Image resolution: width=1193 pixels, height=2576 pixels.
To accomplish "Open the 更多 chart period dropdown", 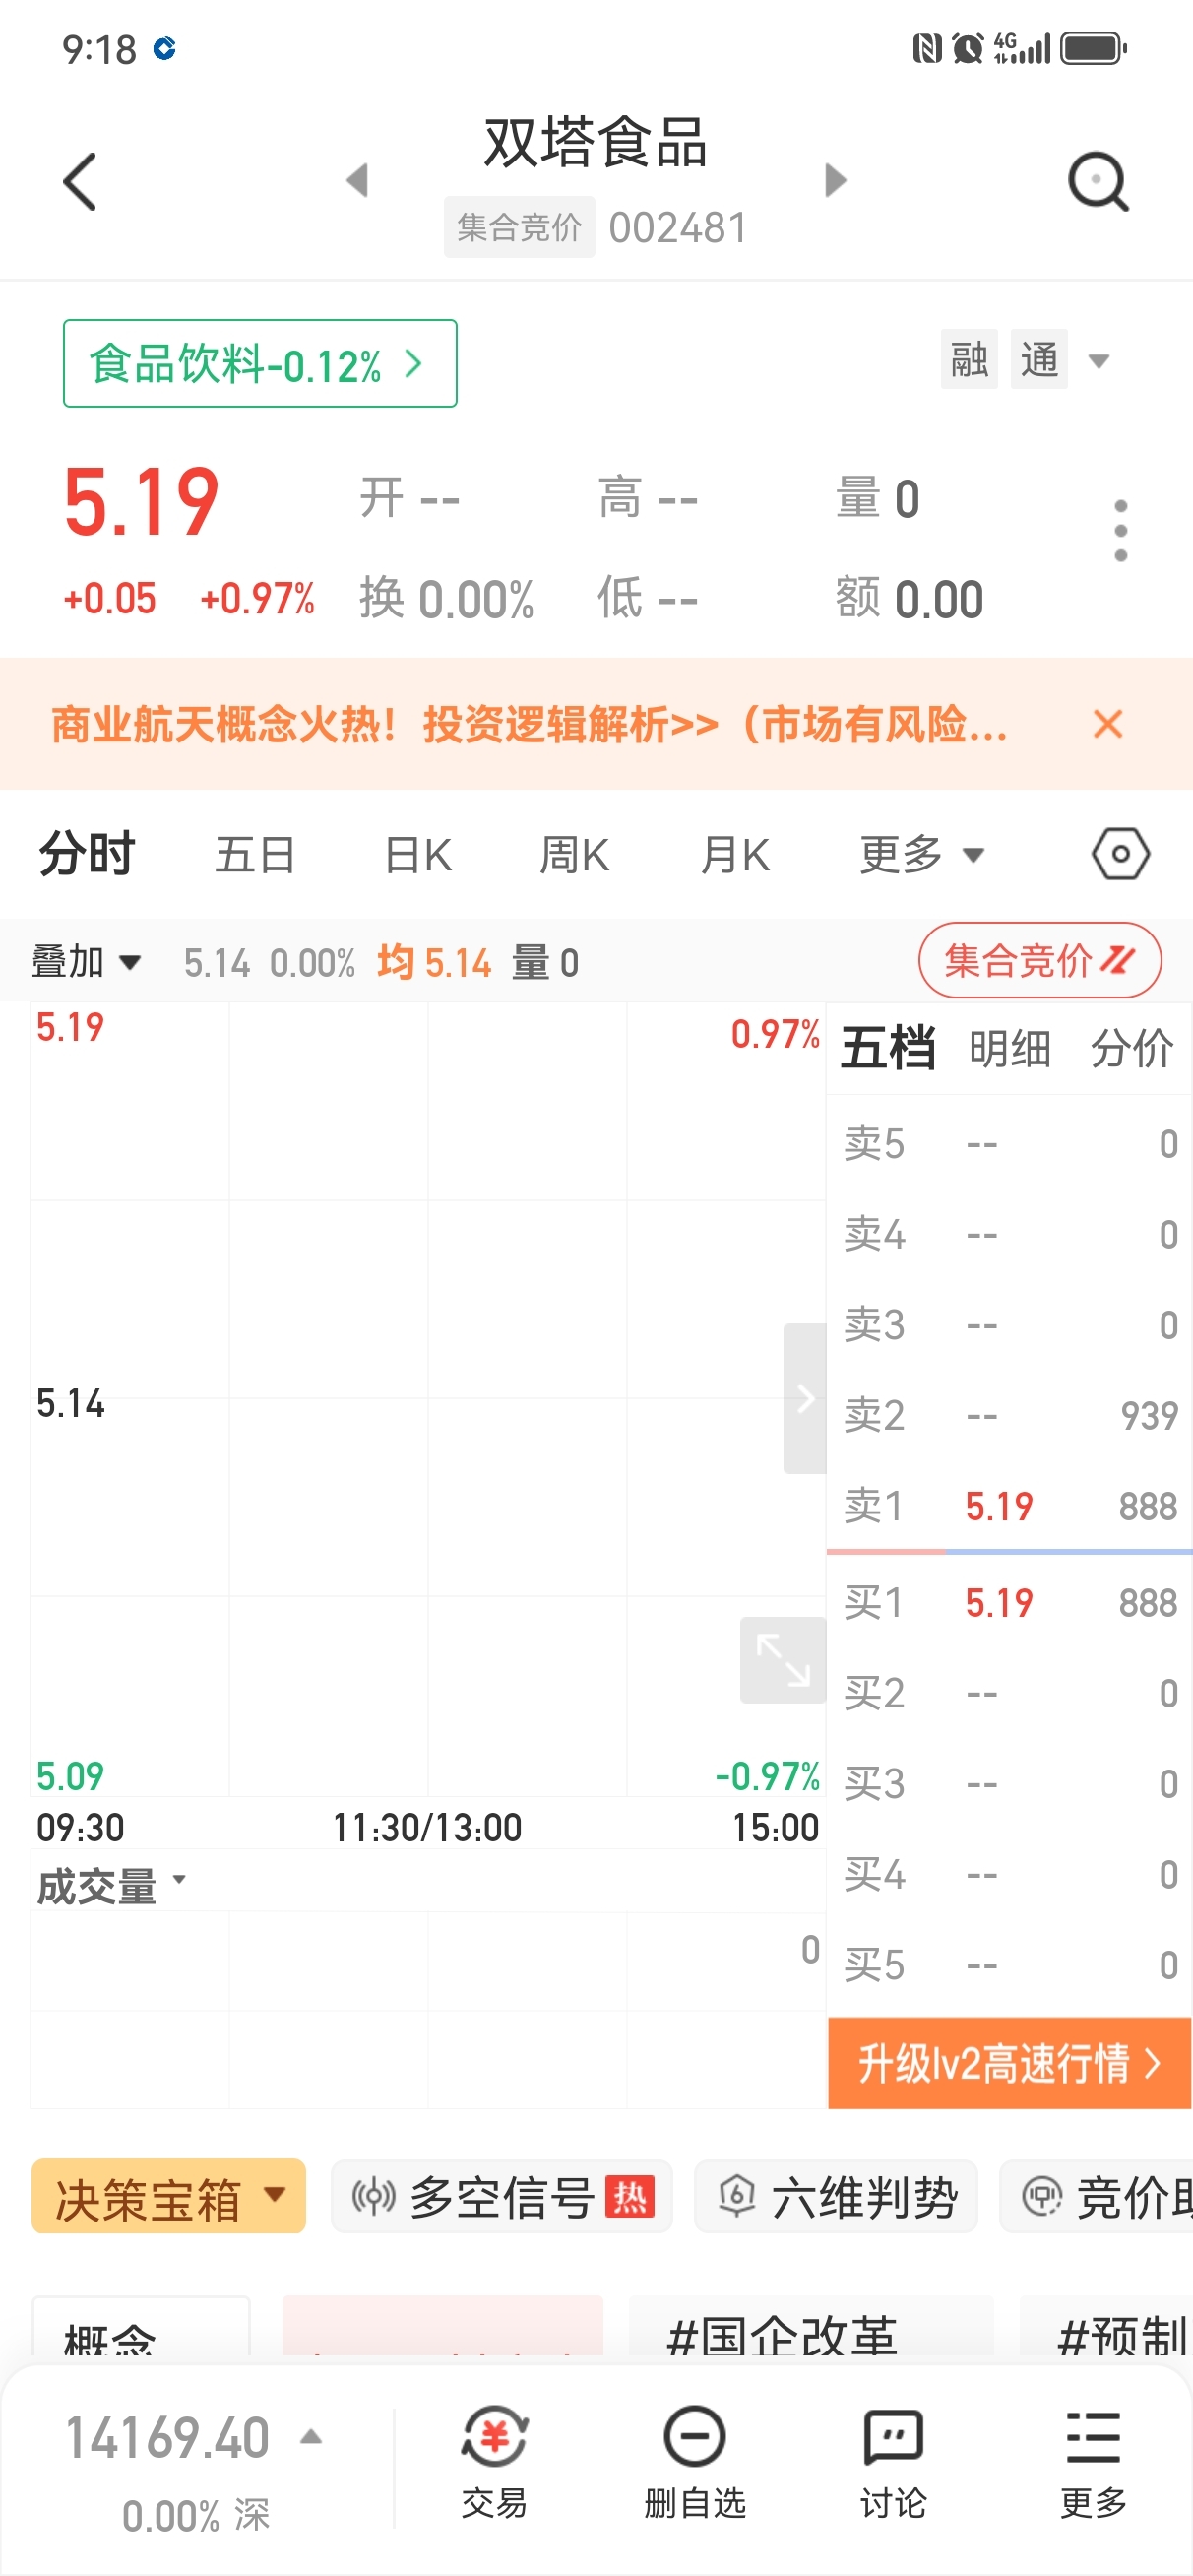I will (x=921, y=855).
